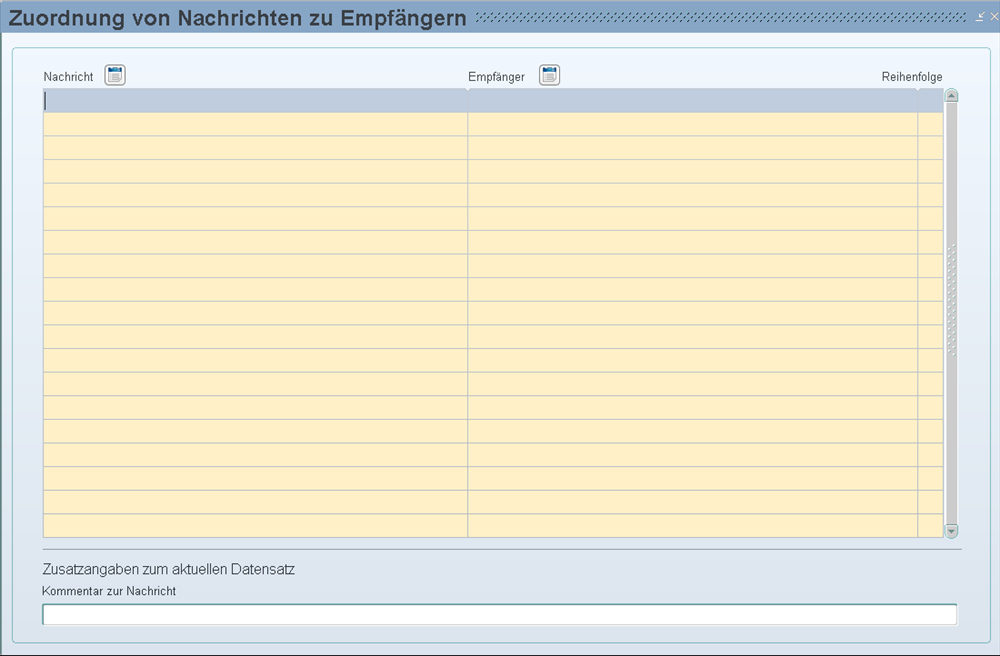1000x656 pixels.
Task: Click the second row Nachricht cell
Action: [x=255, y=124]
